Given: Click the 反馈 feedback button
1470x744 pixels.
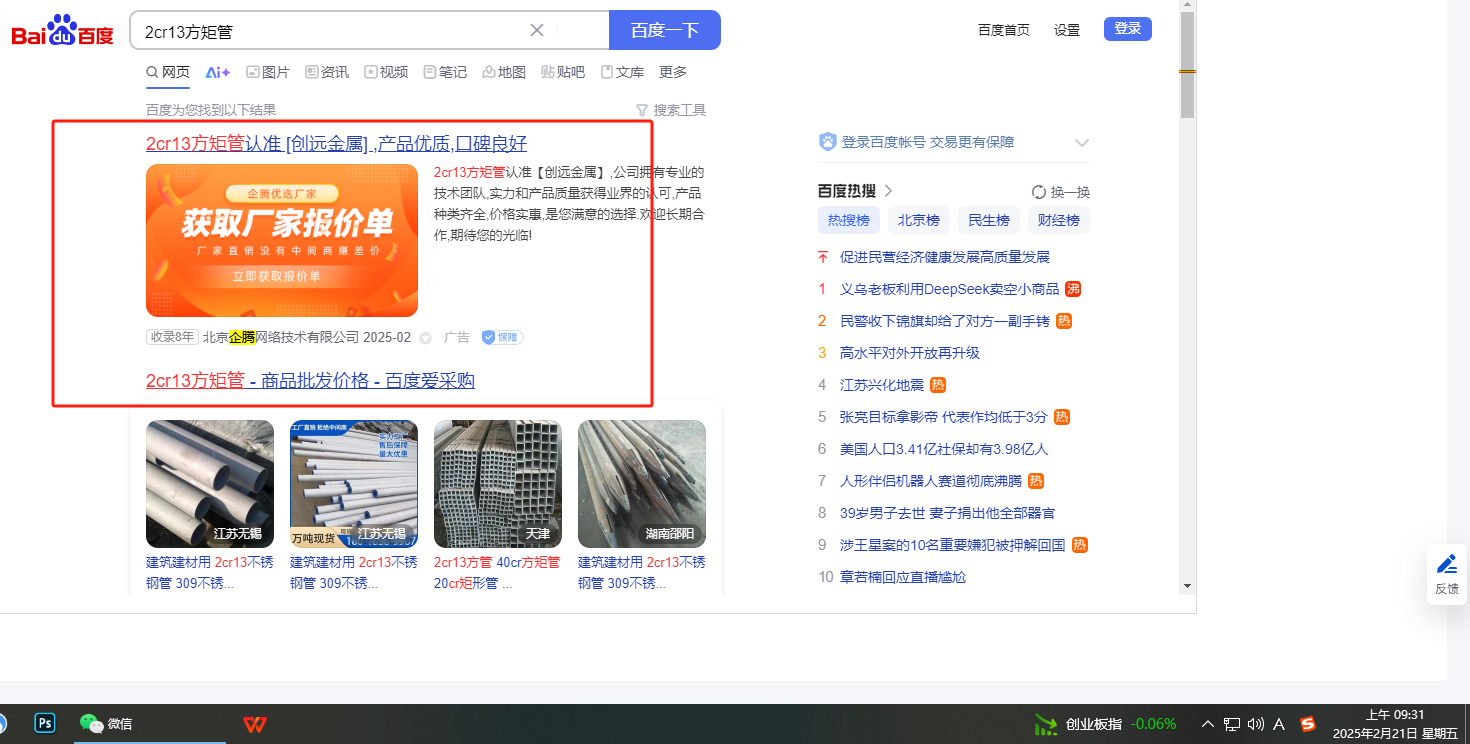Looking at the screenshot, I should tap(1446, 574).
